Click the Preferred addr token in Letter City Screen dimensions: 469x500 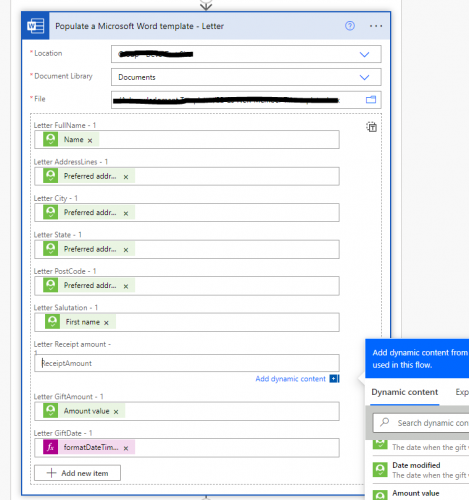pos(89,212)
